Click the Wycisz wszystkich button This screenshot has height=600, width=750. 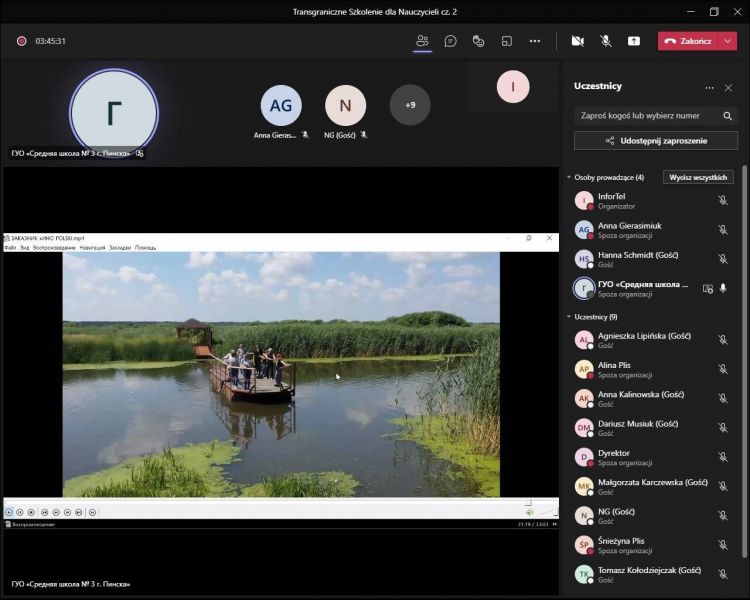pos(698,177)
